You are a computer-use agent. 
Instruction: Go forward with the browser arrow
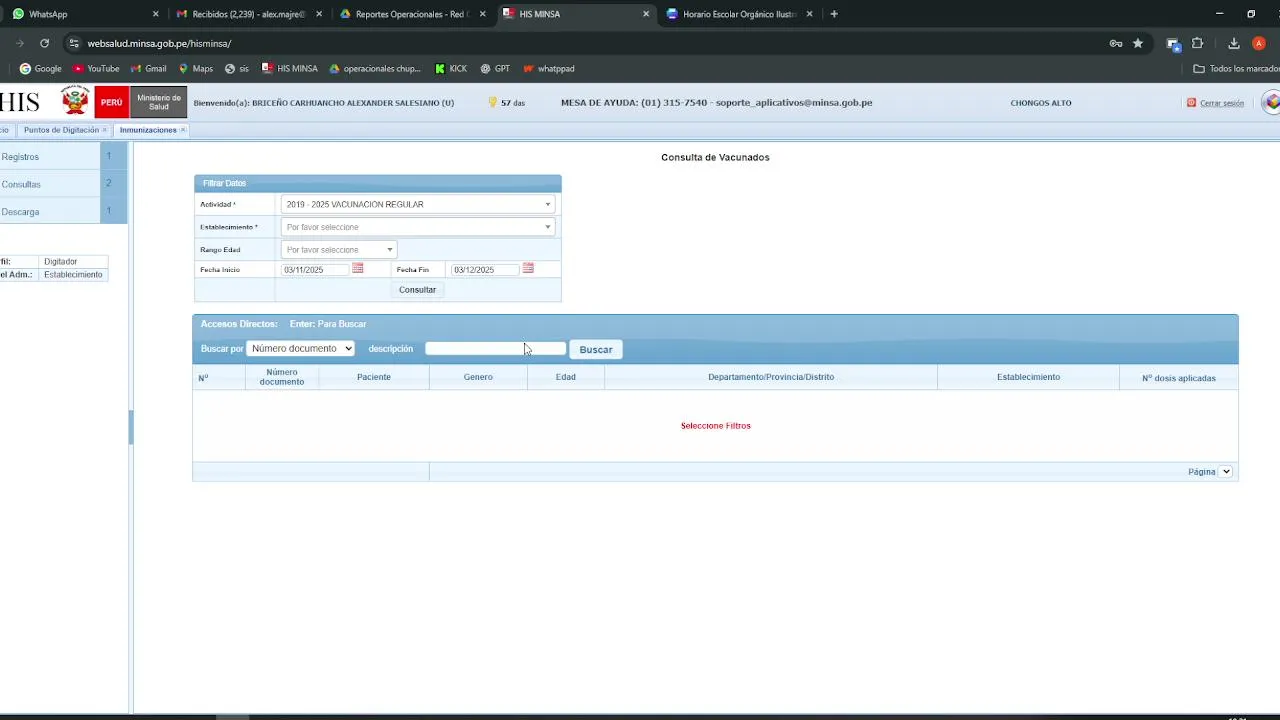[x=19, y=43]
